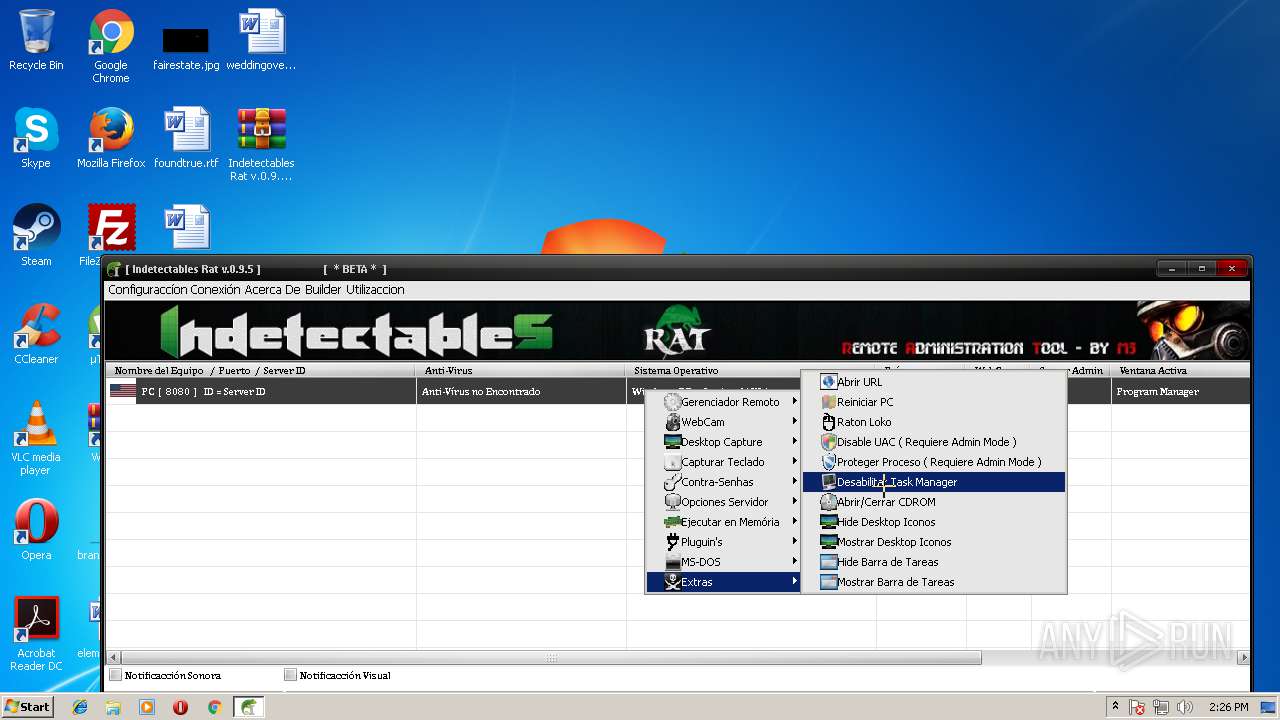The height and width of the screenshot is (720, 1280).
Task: Click the Nombre del Equipo column header
Action: [x=261, y=371]
